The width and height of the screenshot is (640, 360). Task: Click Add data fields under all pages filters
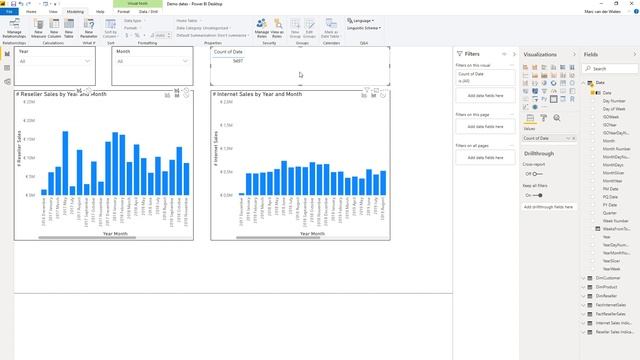tap(485, 158)
